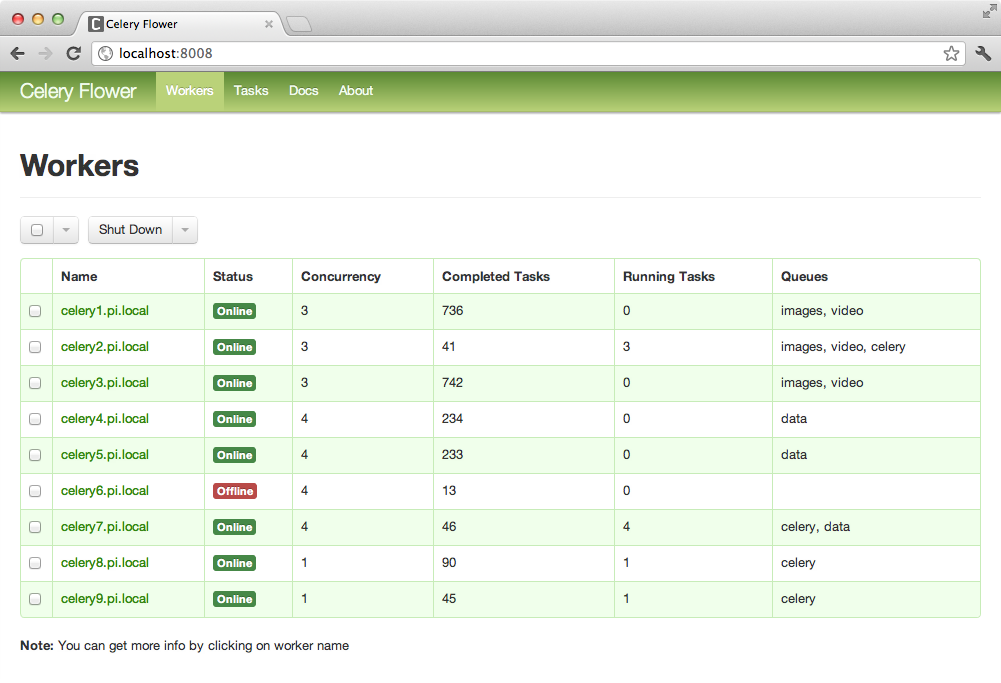This screenshot has width=1001, height=683.
Task: Reload the page with the refresh icon
Action: 73,54
